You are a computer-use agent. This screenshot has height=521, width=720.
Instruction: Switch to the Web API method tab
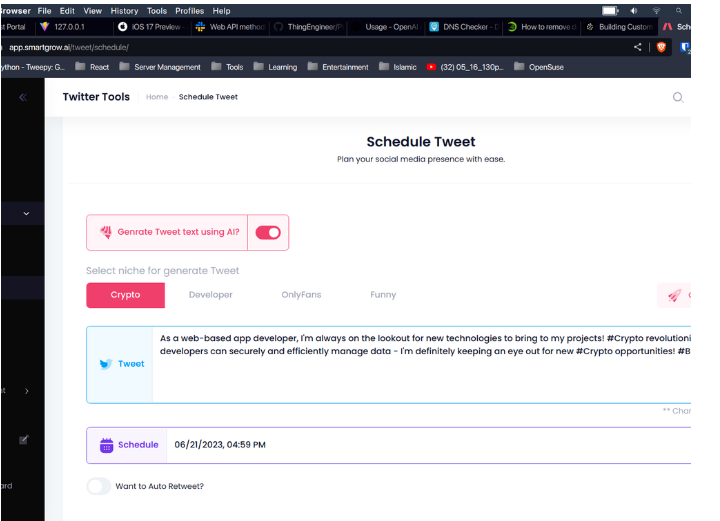pos(231,27)
